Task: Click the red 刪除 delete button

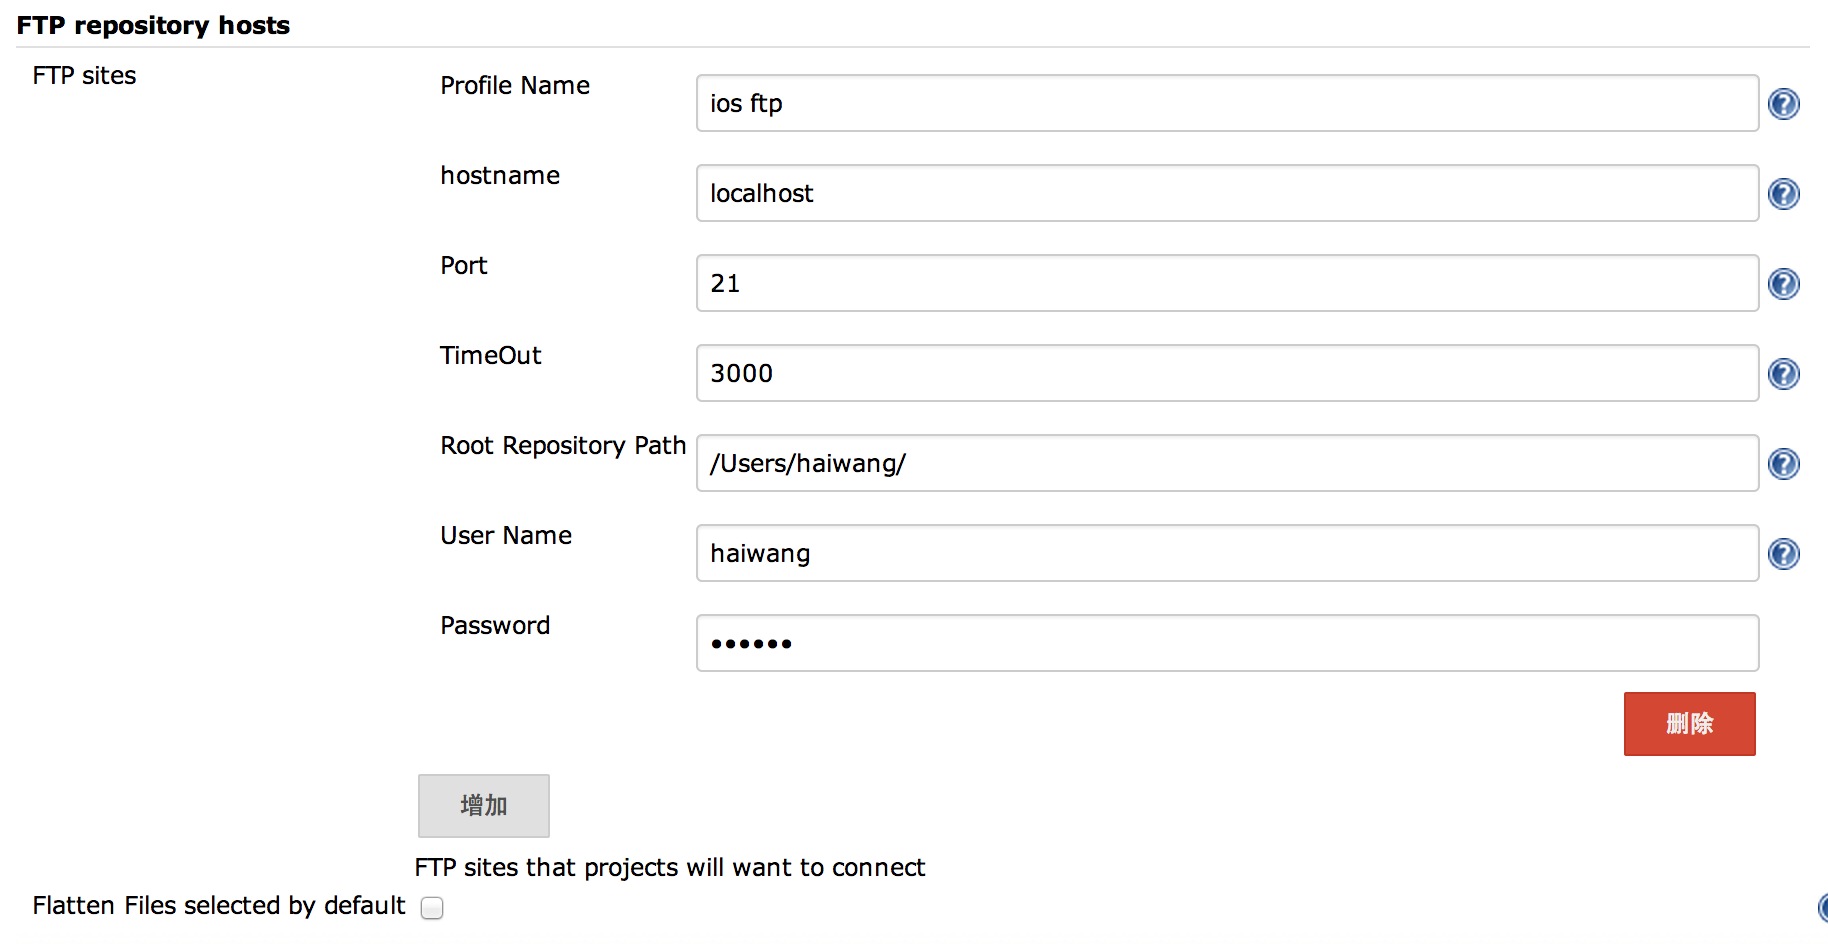Action: point(1689,724)
